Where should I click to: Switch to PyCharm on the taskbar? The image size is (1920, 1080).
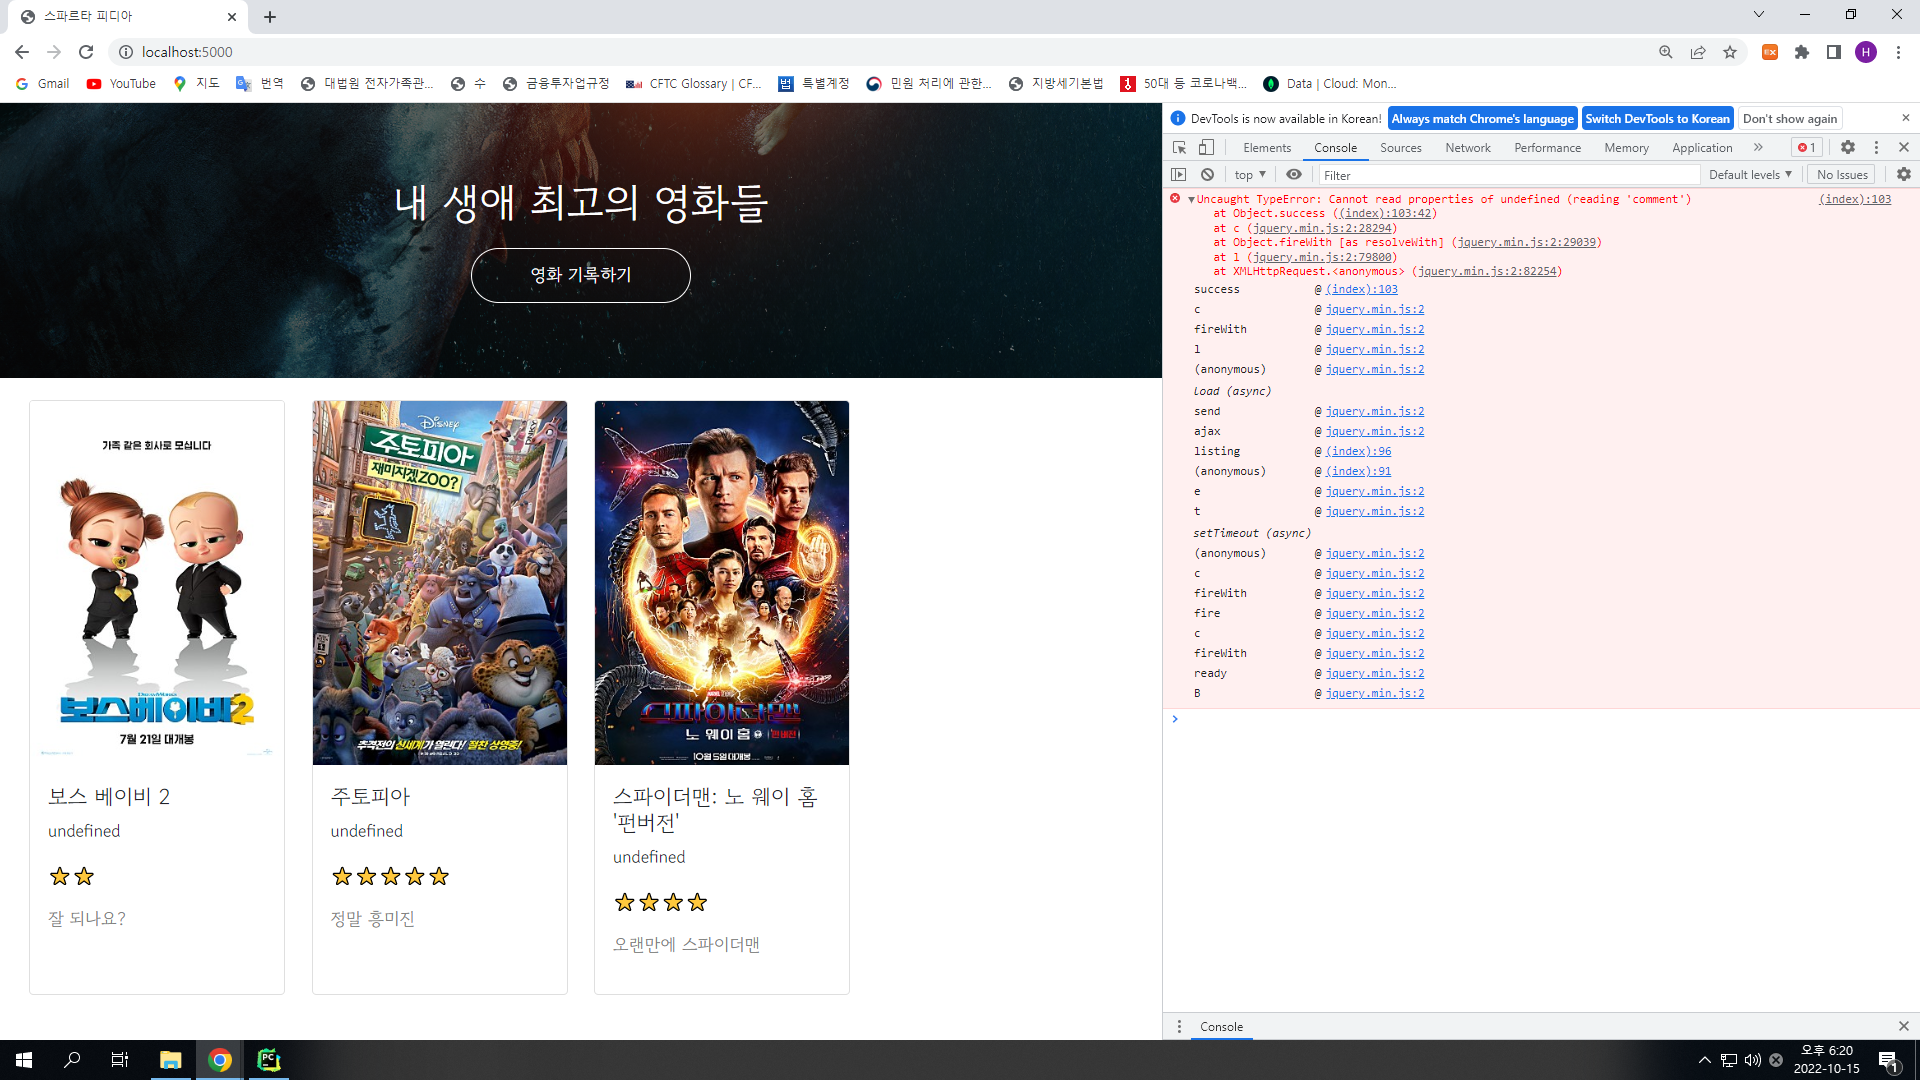[268, 1060]
